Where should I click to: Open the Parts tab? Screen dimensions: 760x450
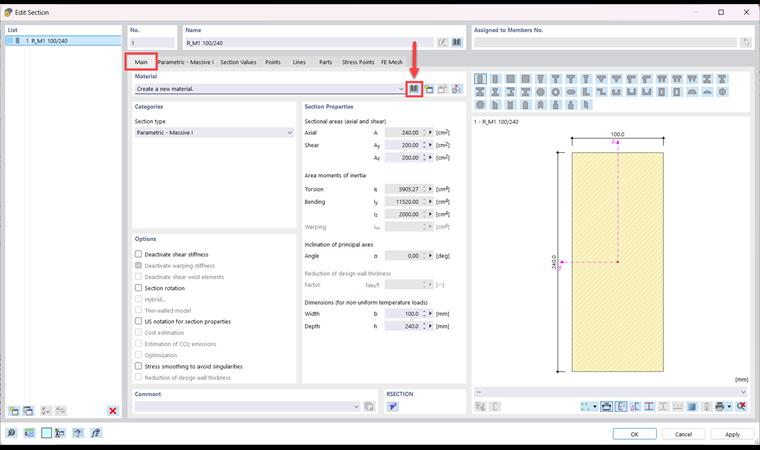pyautogui.click(x=325, y=62)
